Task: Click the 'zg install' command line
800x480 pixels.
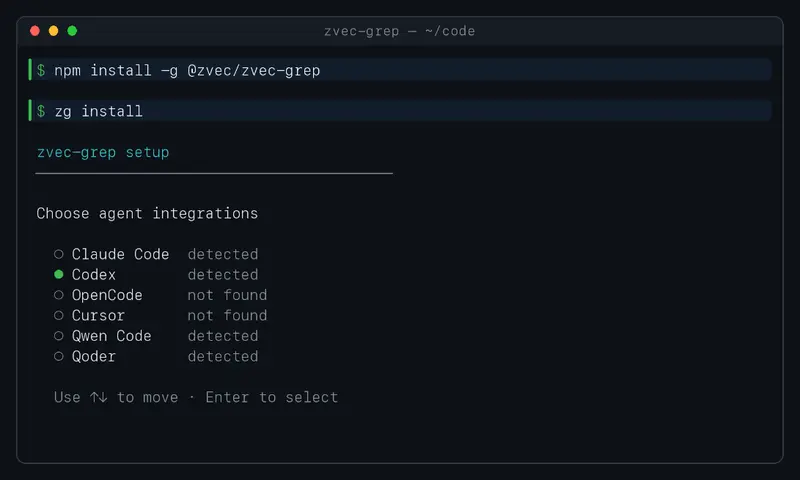Action: (400, 111)
